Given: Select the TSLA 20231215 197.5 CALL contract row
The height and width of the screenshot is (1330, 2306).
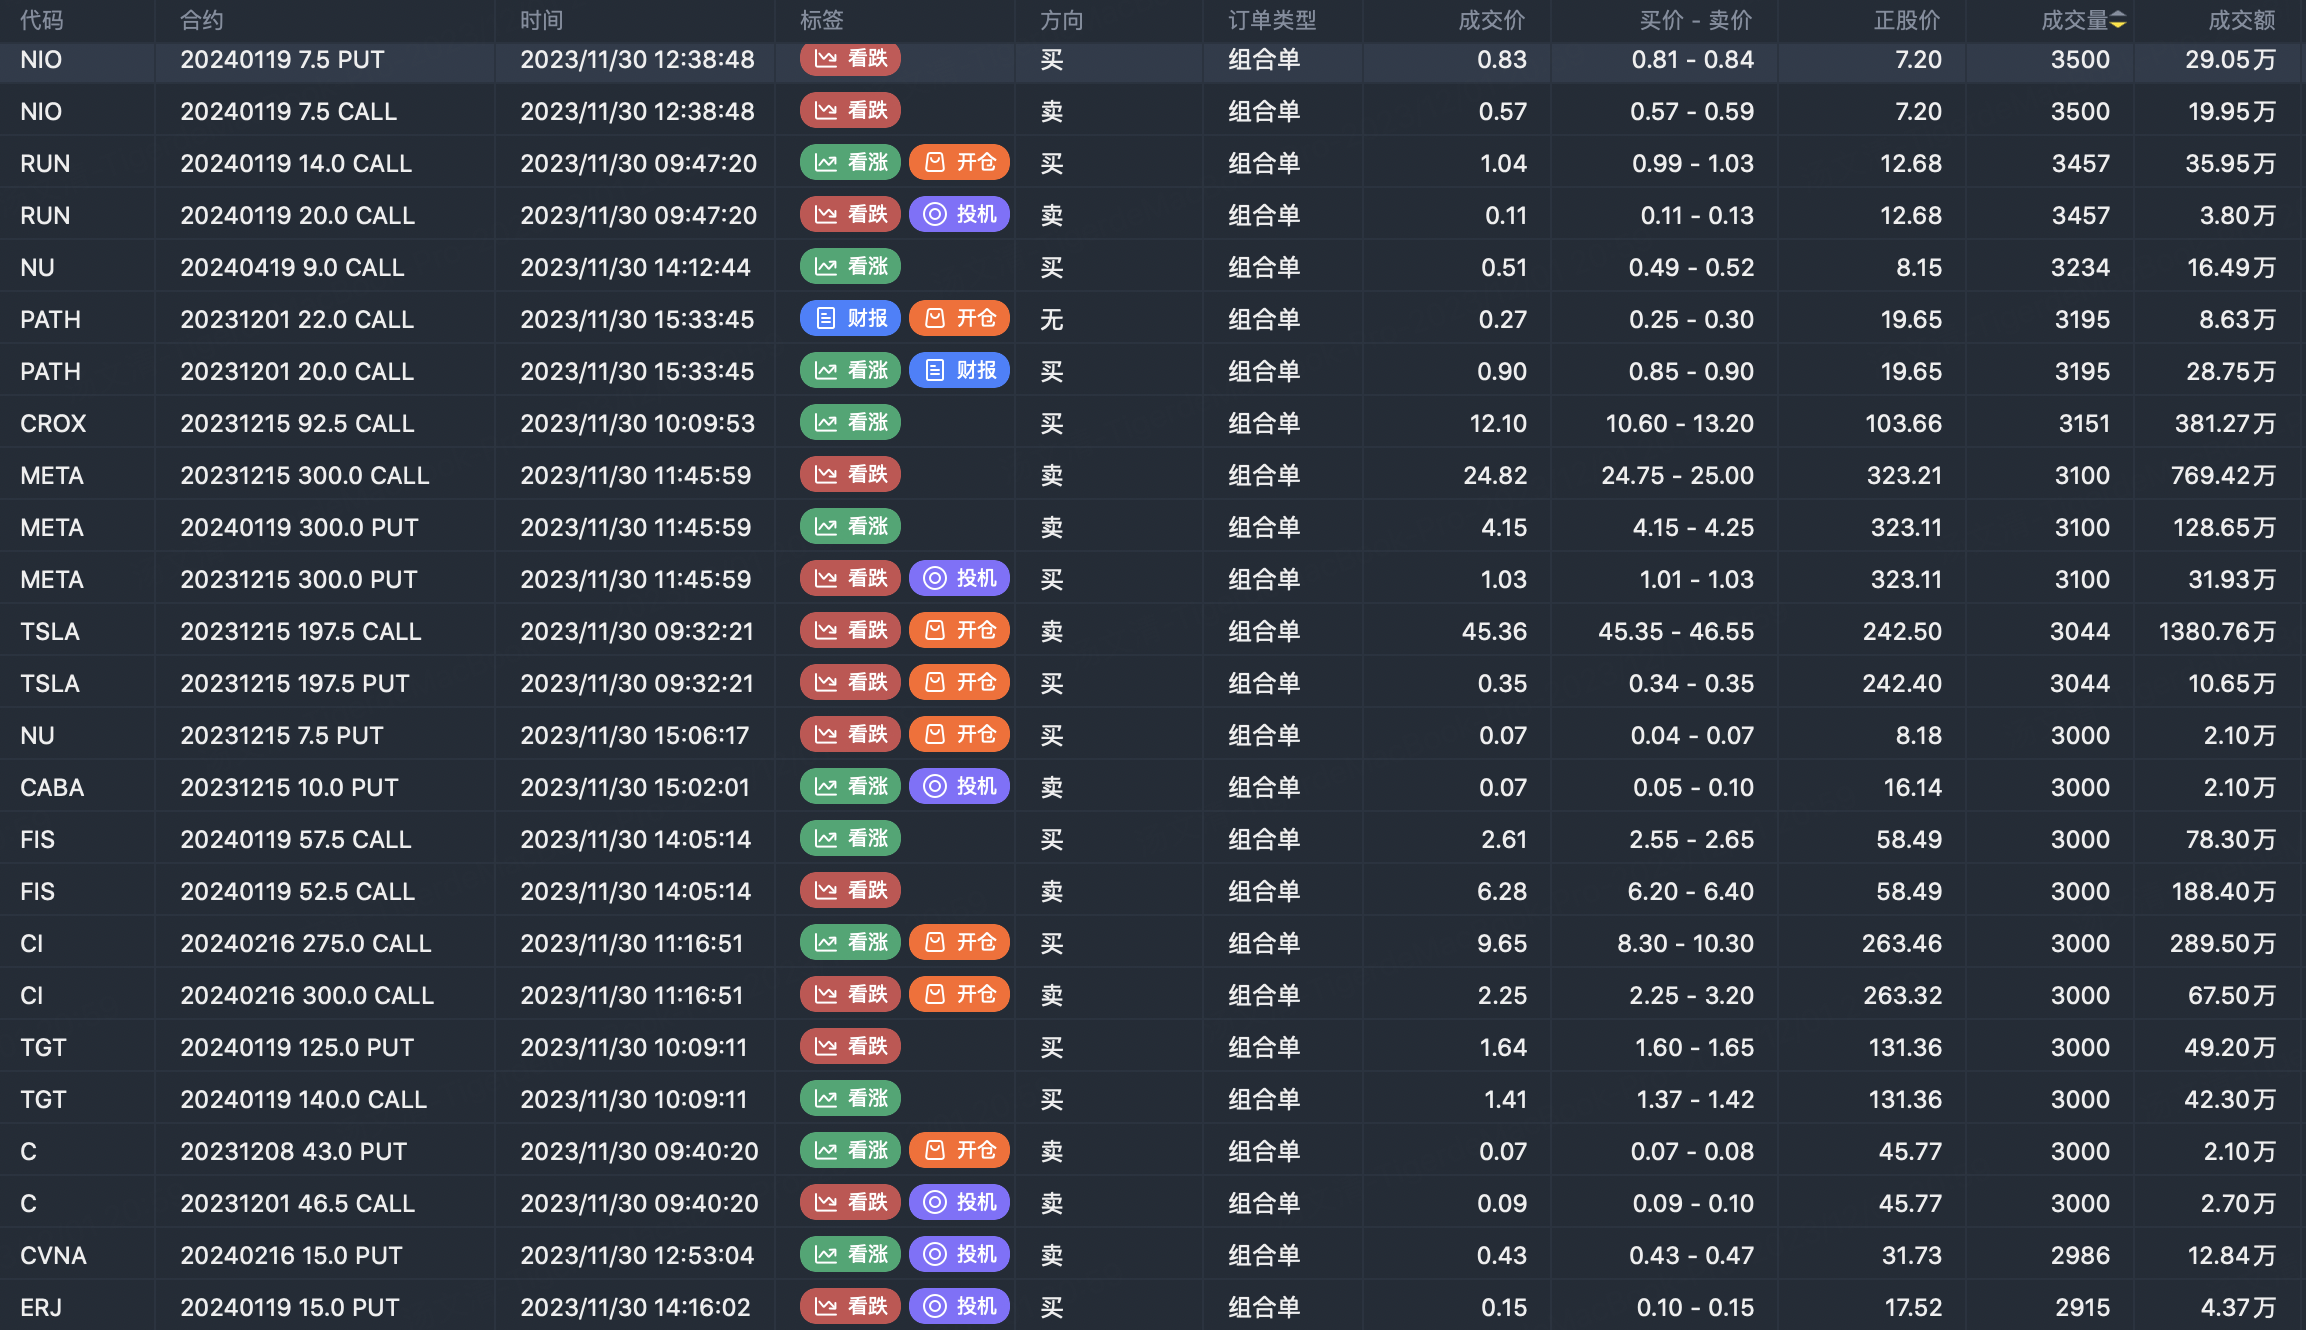Looking at the screenshot, I should (300, 632).
